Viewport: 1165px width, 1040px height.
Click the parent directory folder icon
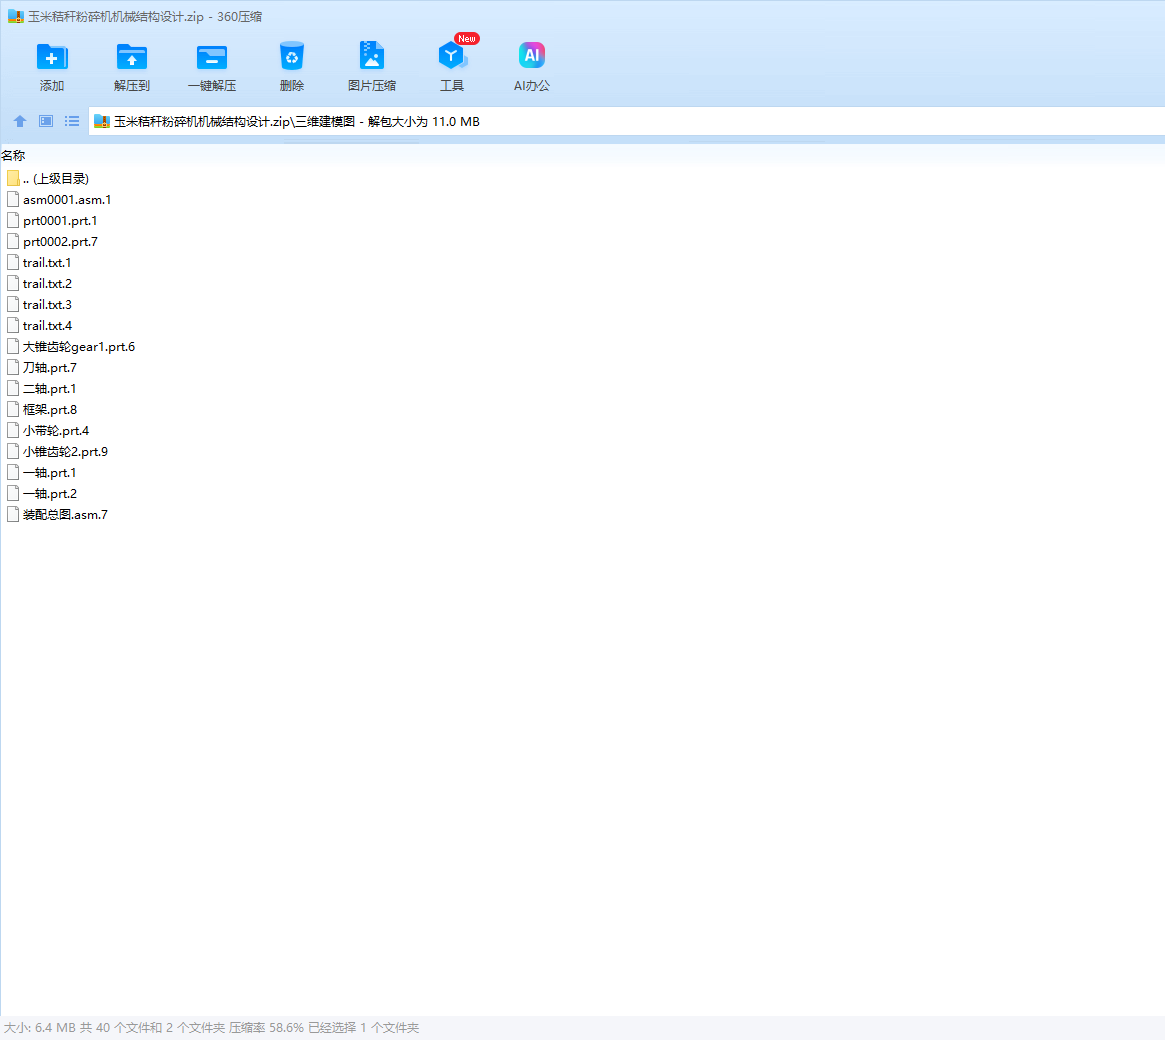click(13, 178)
